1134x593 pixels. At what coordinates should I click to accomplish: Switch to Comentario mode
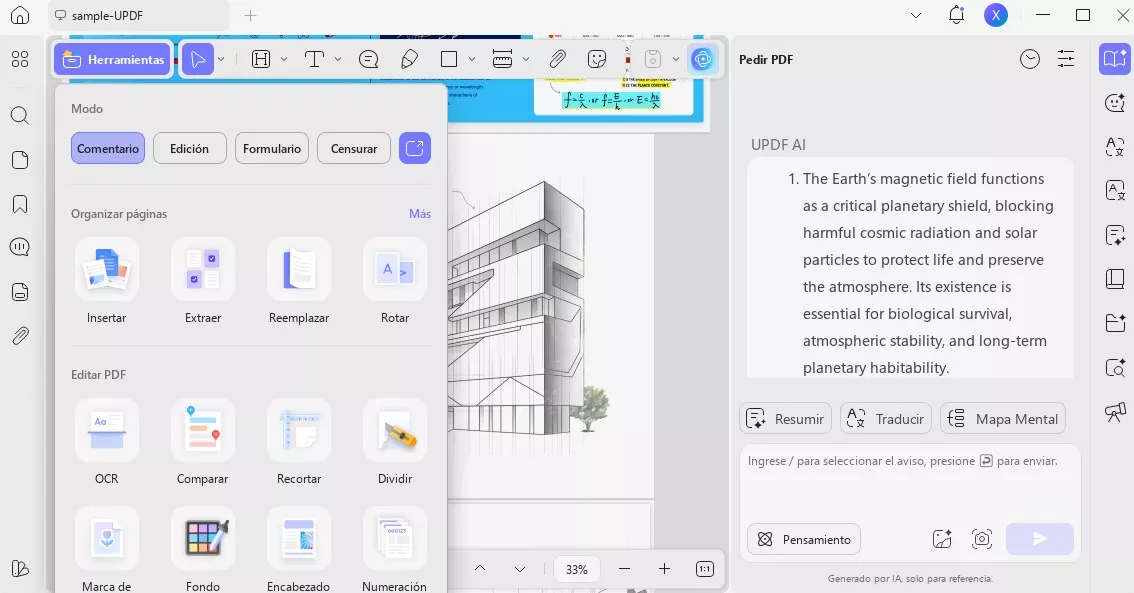click(x=108, y=148)
